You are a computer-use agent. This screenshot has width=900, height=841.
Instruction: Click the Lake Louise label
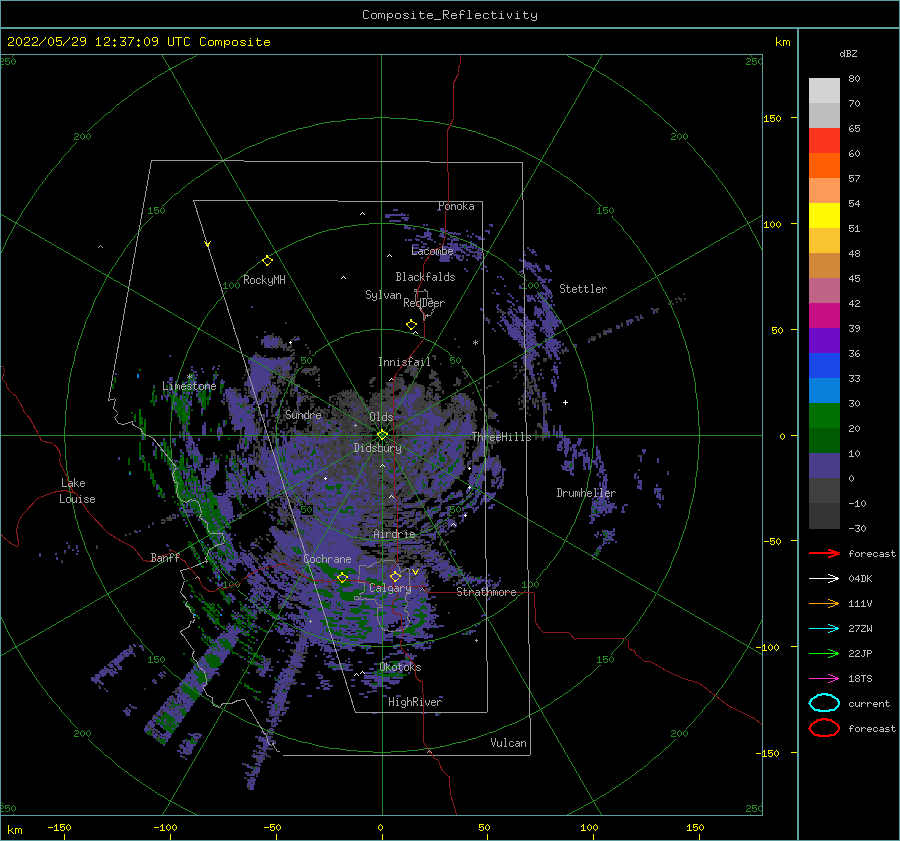click(77, 491)
